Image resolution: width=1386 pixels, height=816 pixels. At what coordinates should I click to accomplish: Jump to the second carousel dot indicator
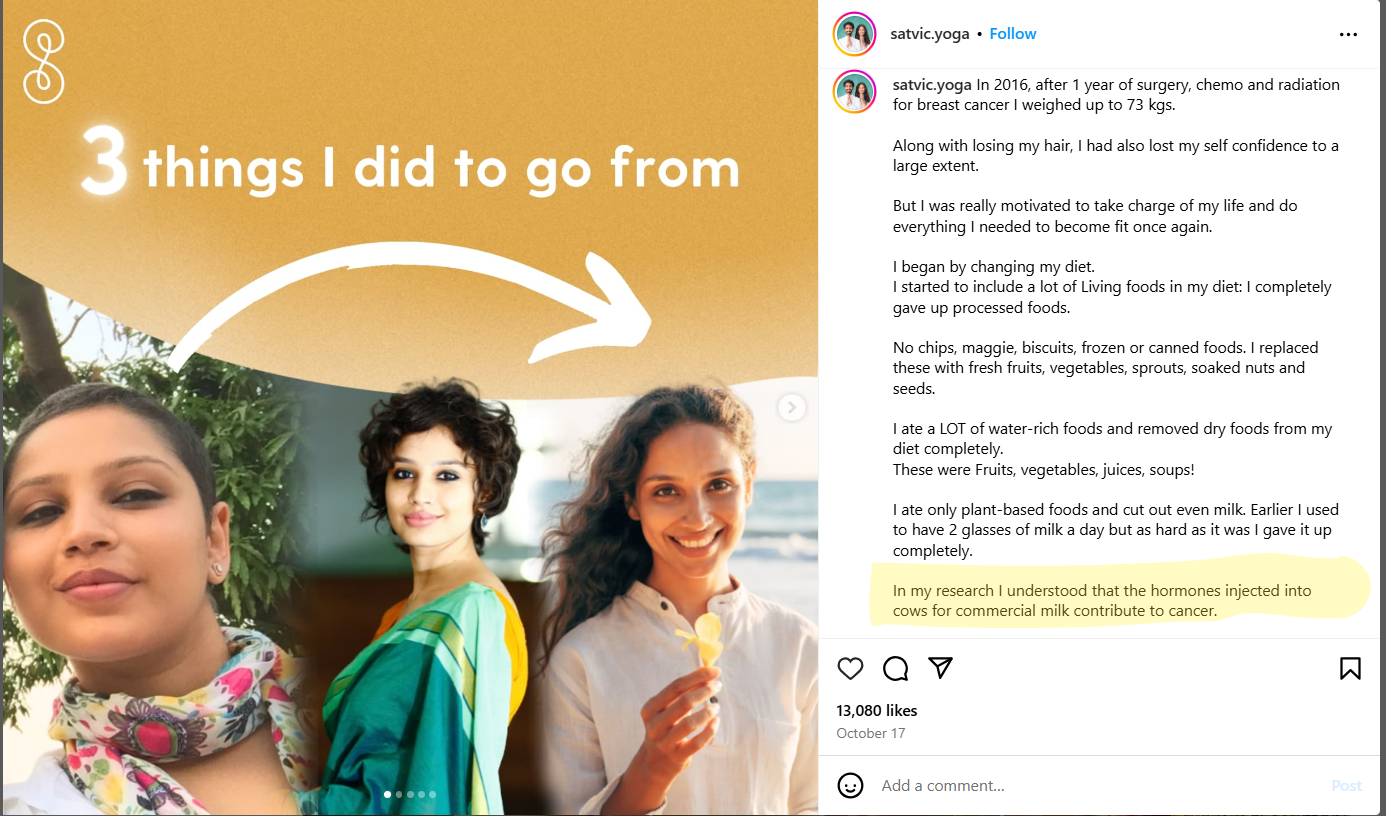(x=399, y=795)
